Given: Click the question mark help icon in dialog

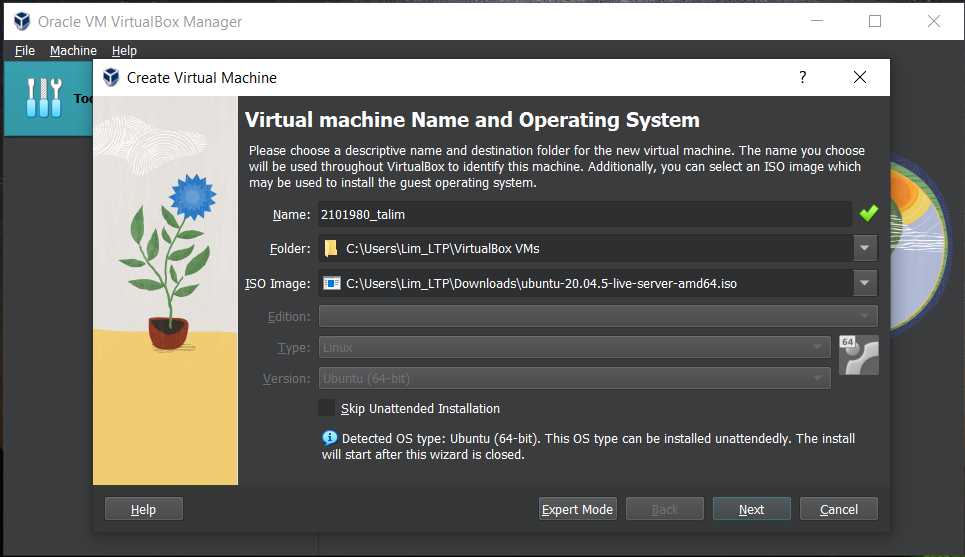Looking at the screenshot, I should point(802,77).
